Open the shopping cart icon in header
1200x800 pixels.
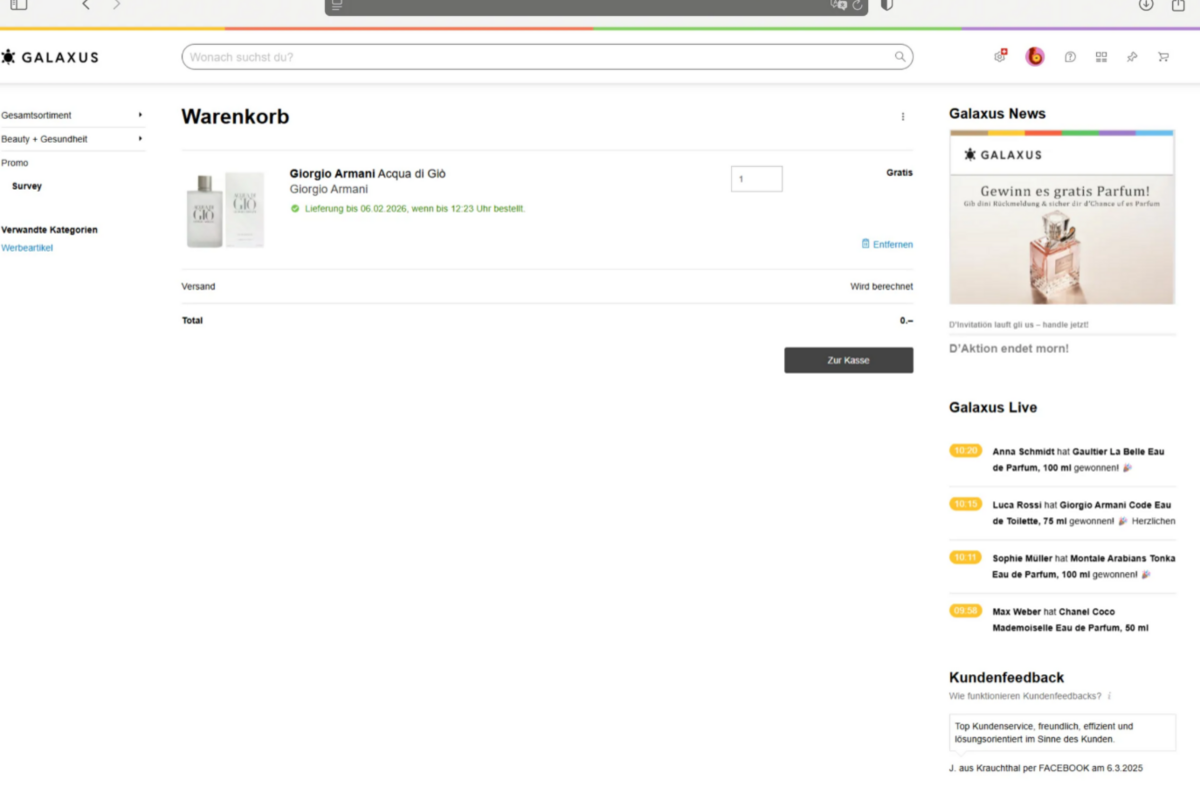pos(1163,57)
